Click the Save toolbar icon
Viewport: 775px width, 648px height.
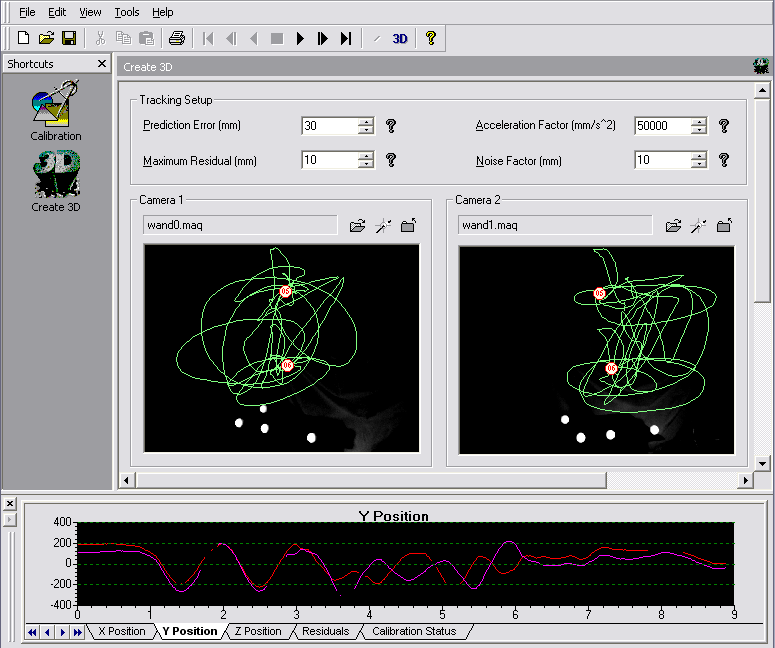point(69,39)
